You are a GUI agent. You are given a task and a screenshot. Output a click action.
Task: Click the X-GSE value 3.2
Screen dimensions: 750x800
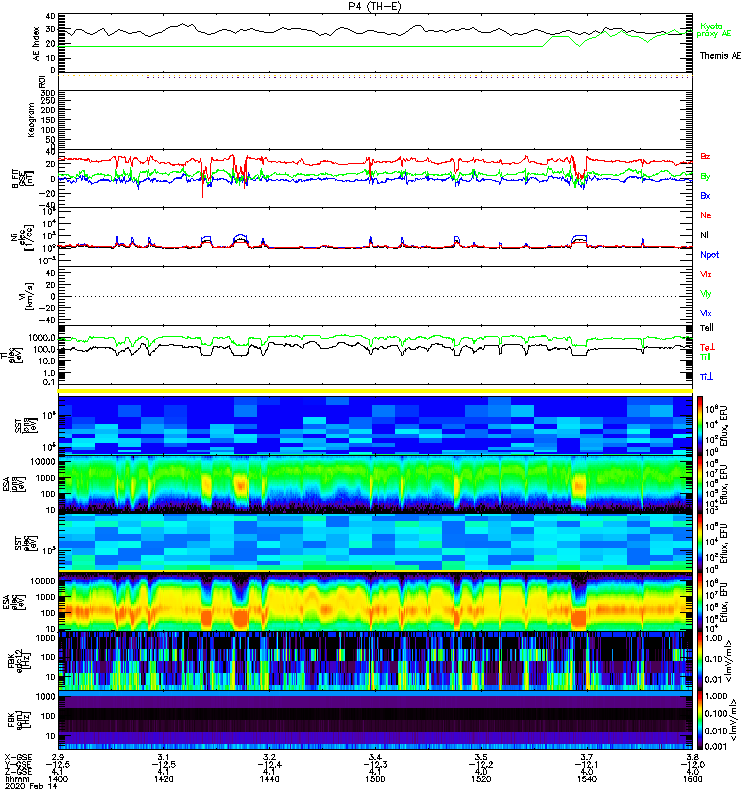(x=269, y=757)
